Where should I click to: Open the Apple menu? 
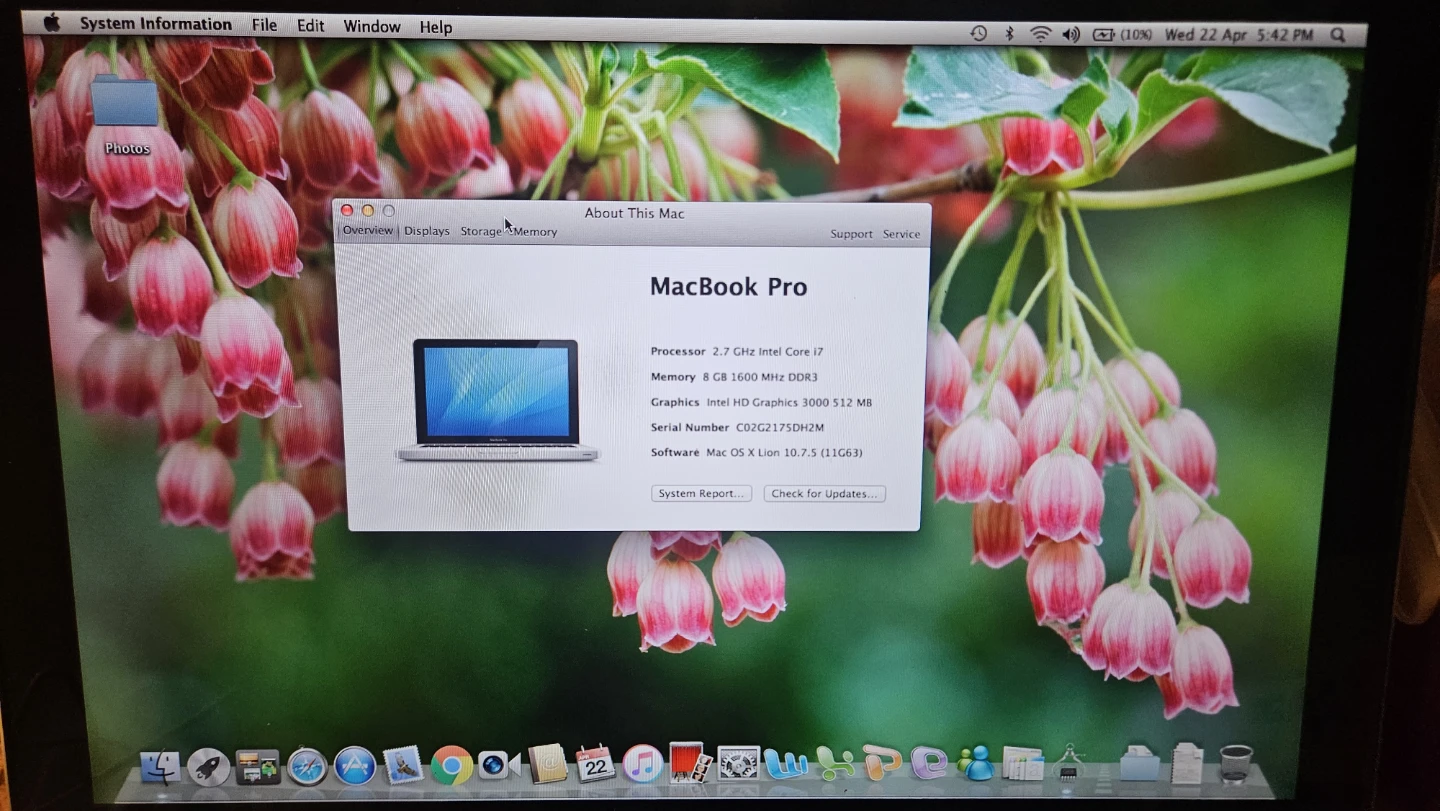51,24
